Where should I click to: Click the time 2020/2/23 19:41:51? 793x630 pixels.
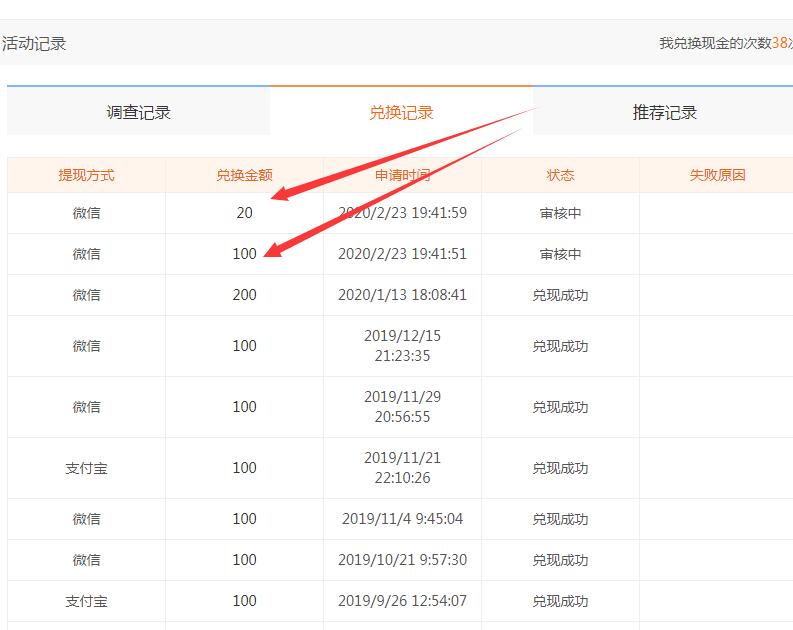click(x=403, y=254)
